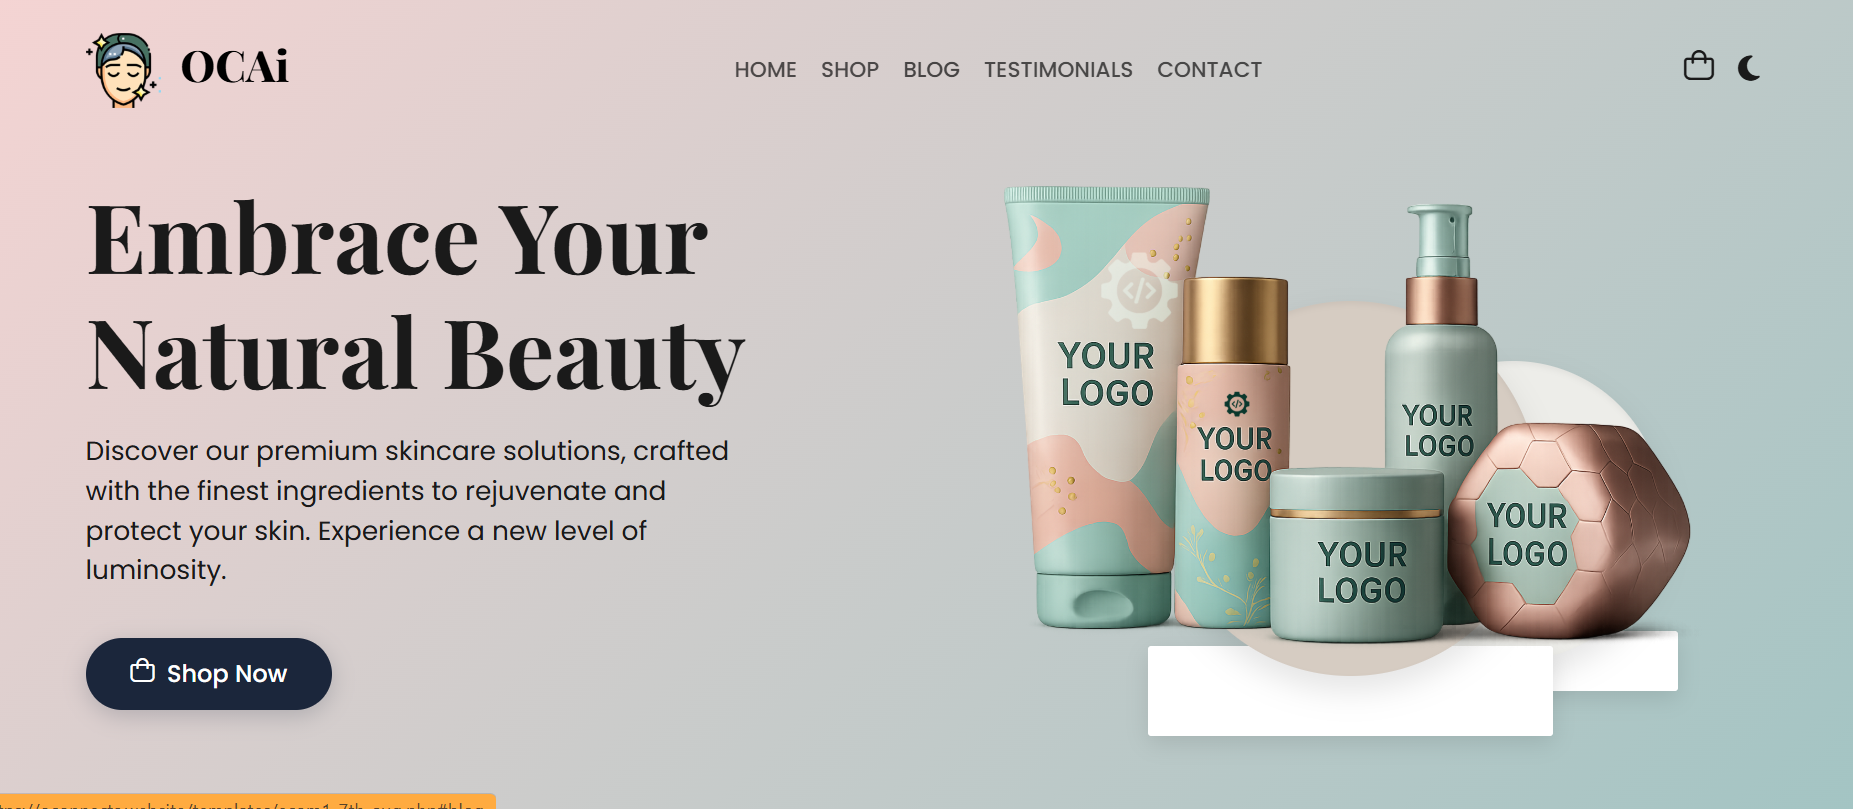Go to the Home nav link
Screen dimensions: 1853x809
click(x=765, y=70)
